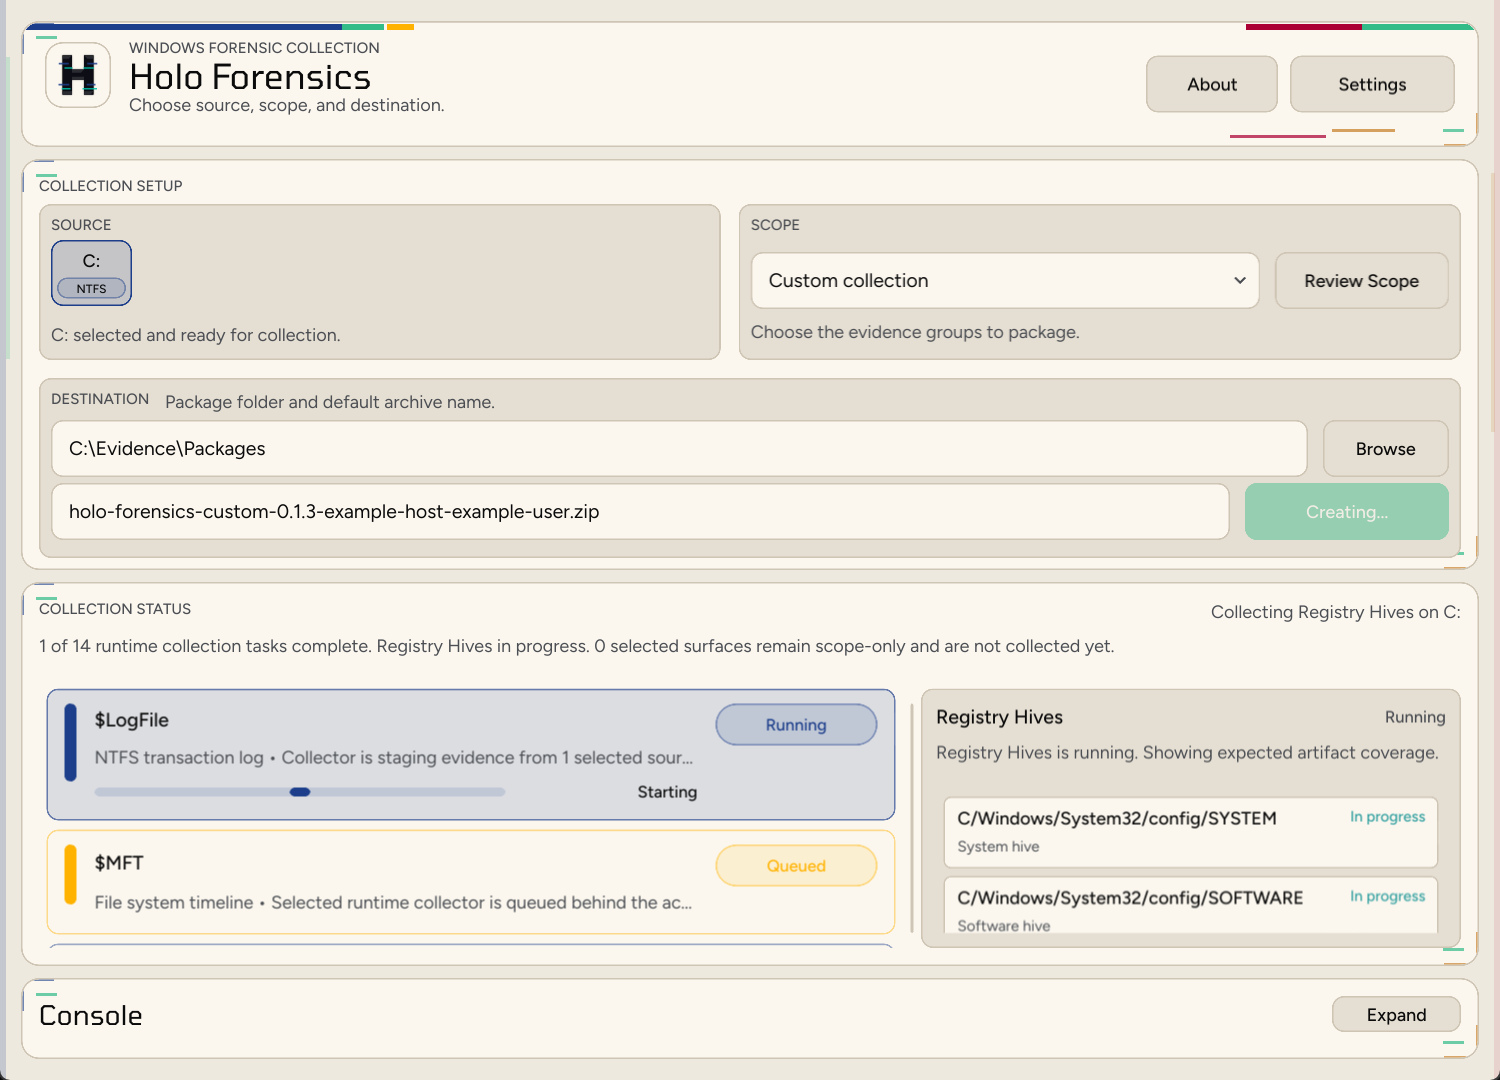Click the Collecting Registry Hives on C: status text
Screen dimensions: 1500x1080
(1335, 612)
